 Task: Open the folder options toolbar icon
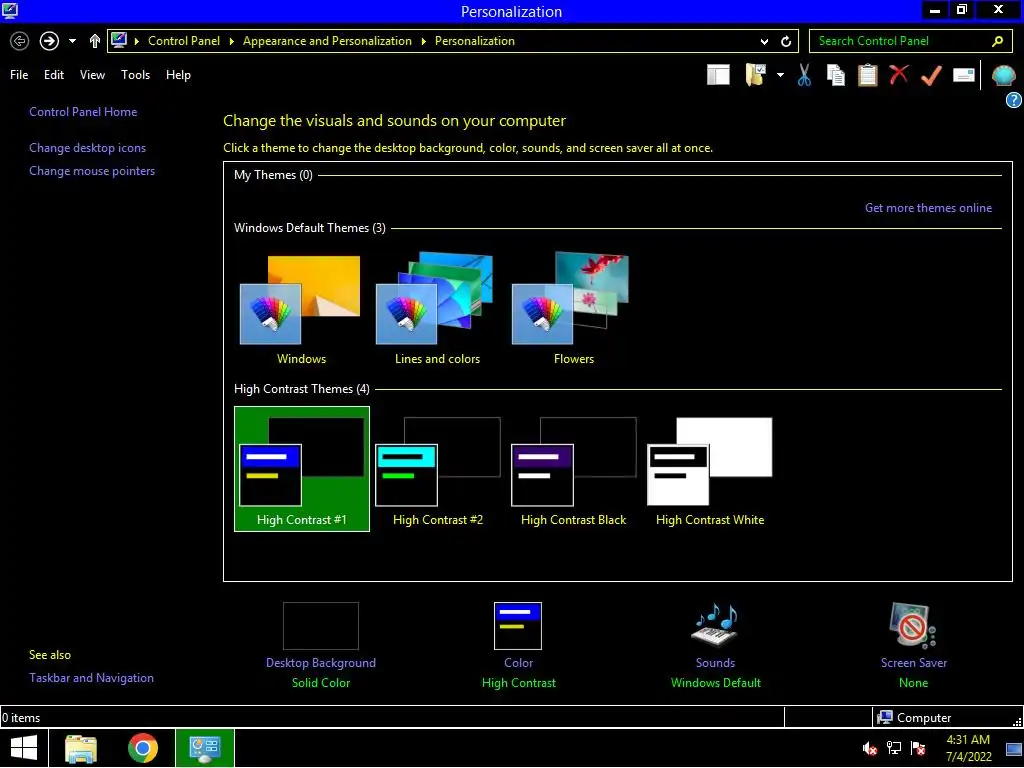coord(756,75)
